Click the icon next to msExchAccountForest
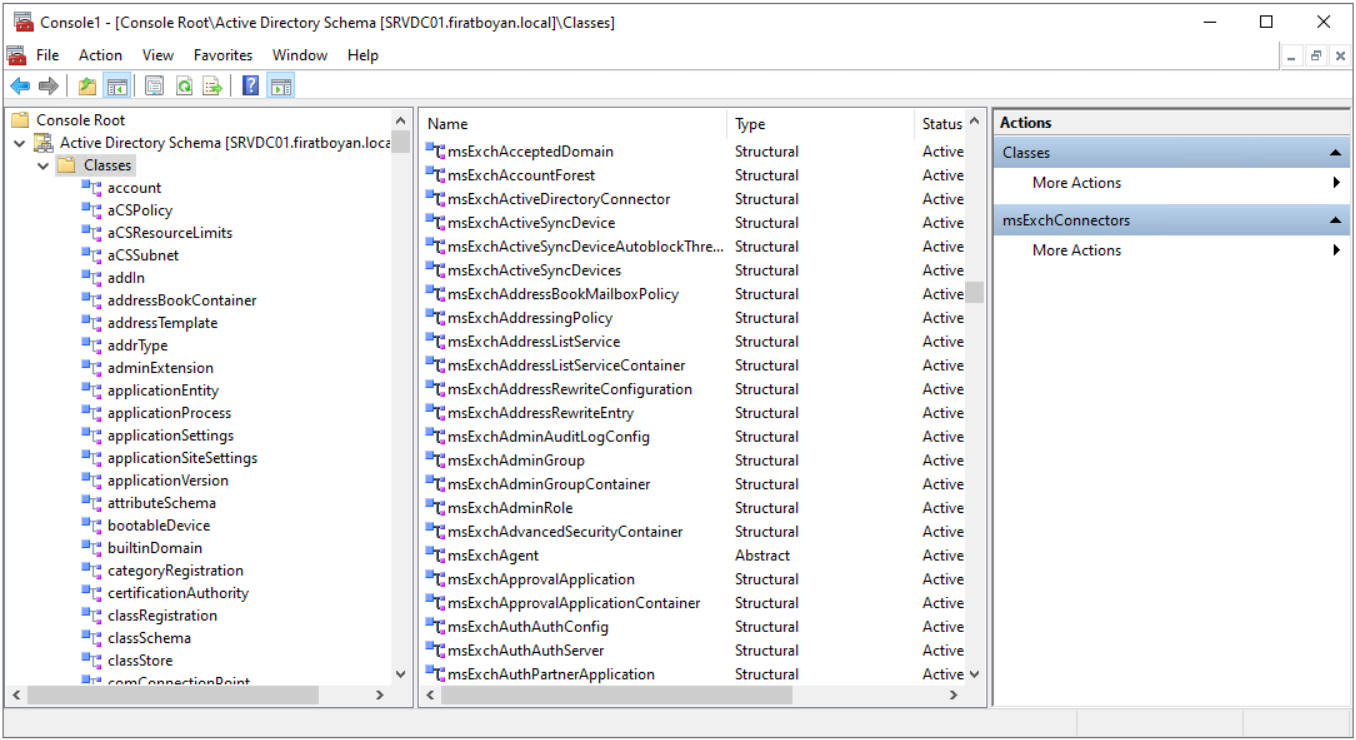The height and width of the screenshot is (740, 1356). click(x=435, y=175)
